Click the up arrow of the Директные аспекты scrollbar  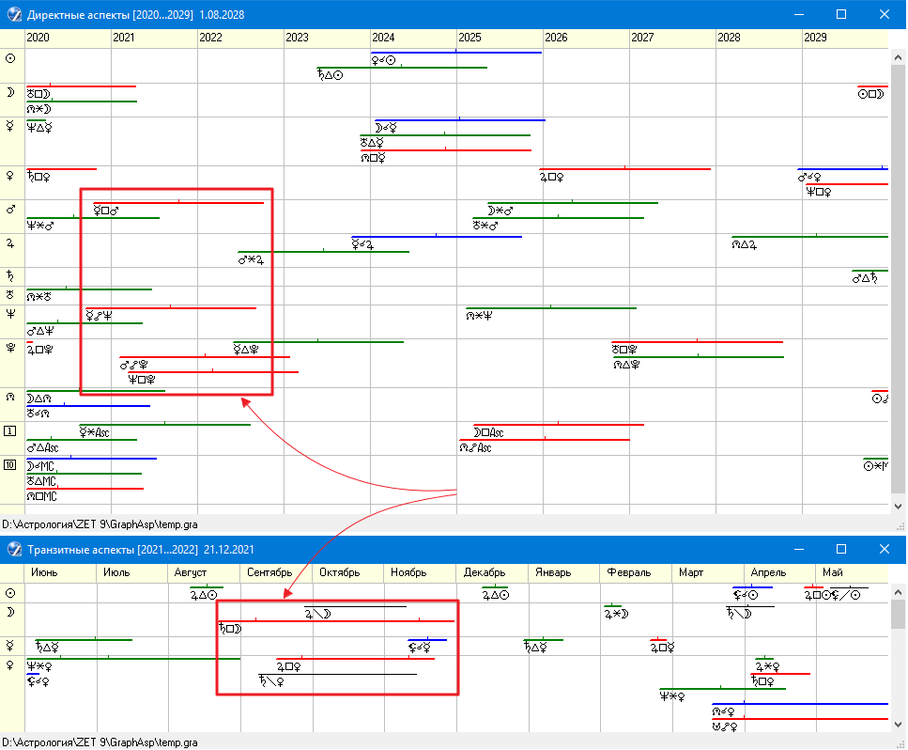pos(898,57)
